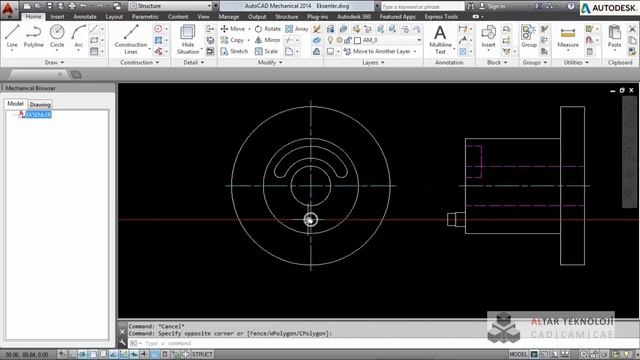Click the AM_0 layer color swatch
The image size is (640, 360).
357,40
